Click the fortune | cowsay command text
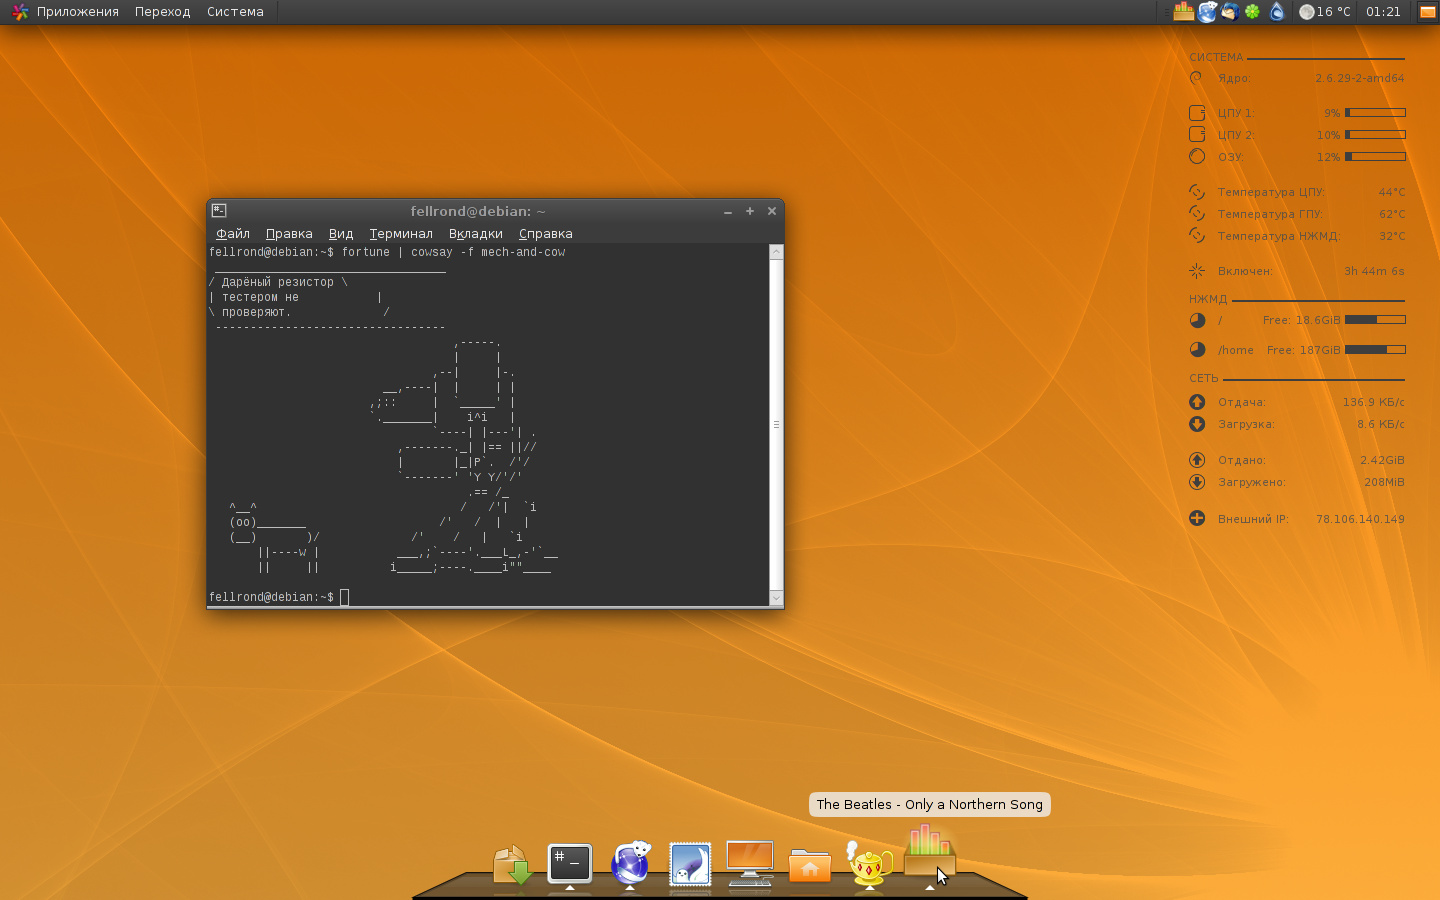 coord(453,252)
